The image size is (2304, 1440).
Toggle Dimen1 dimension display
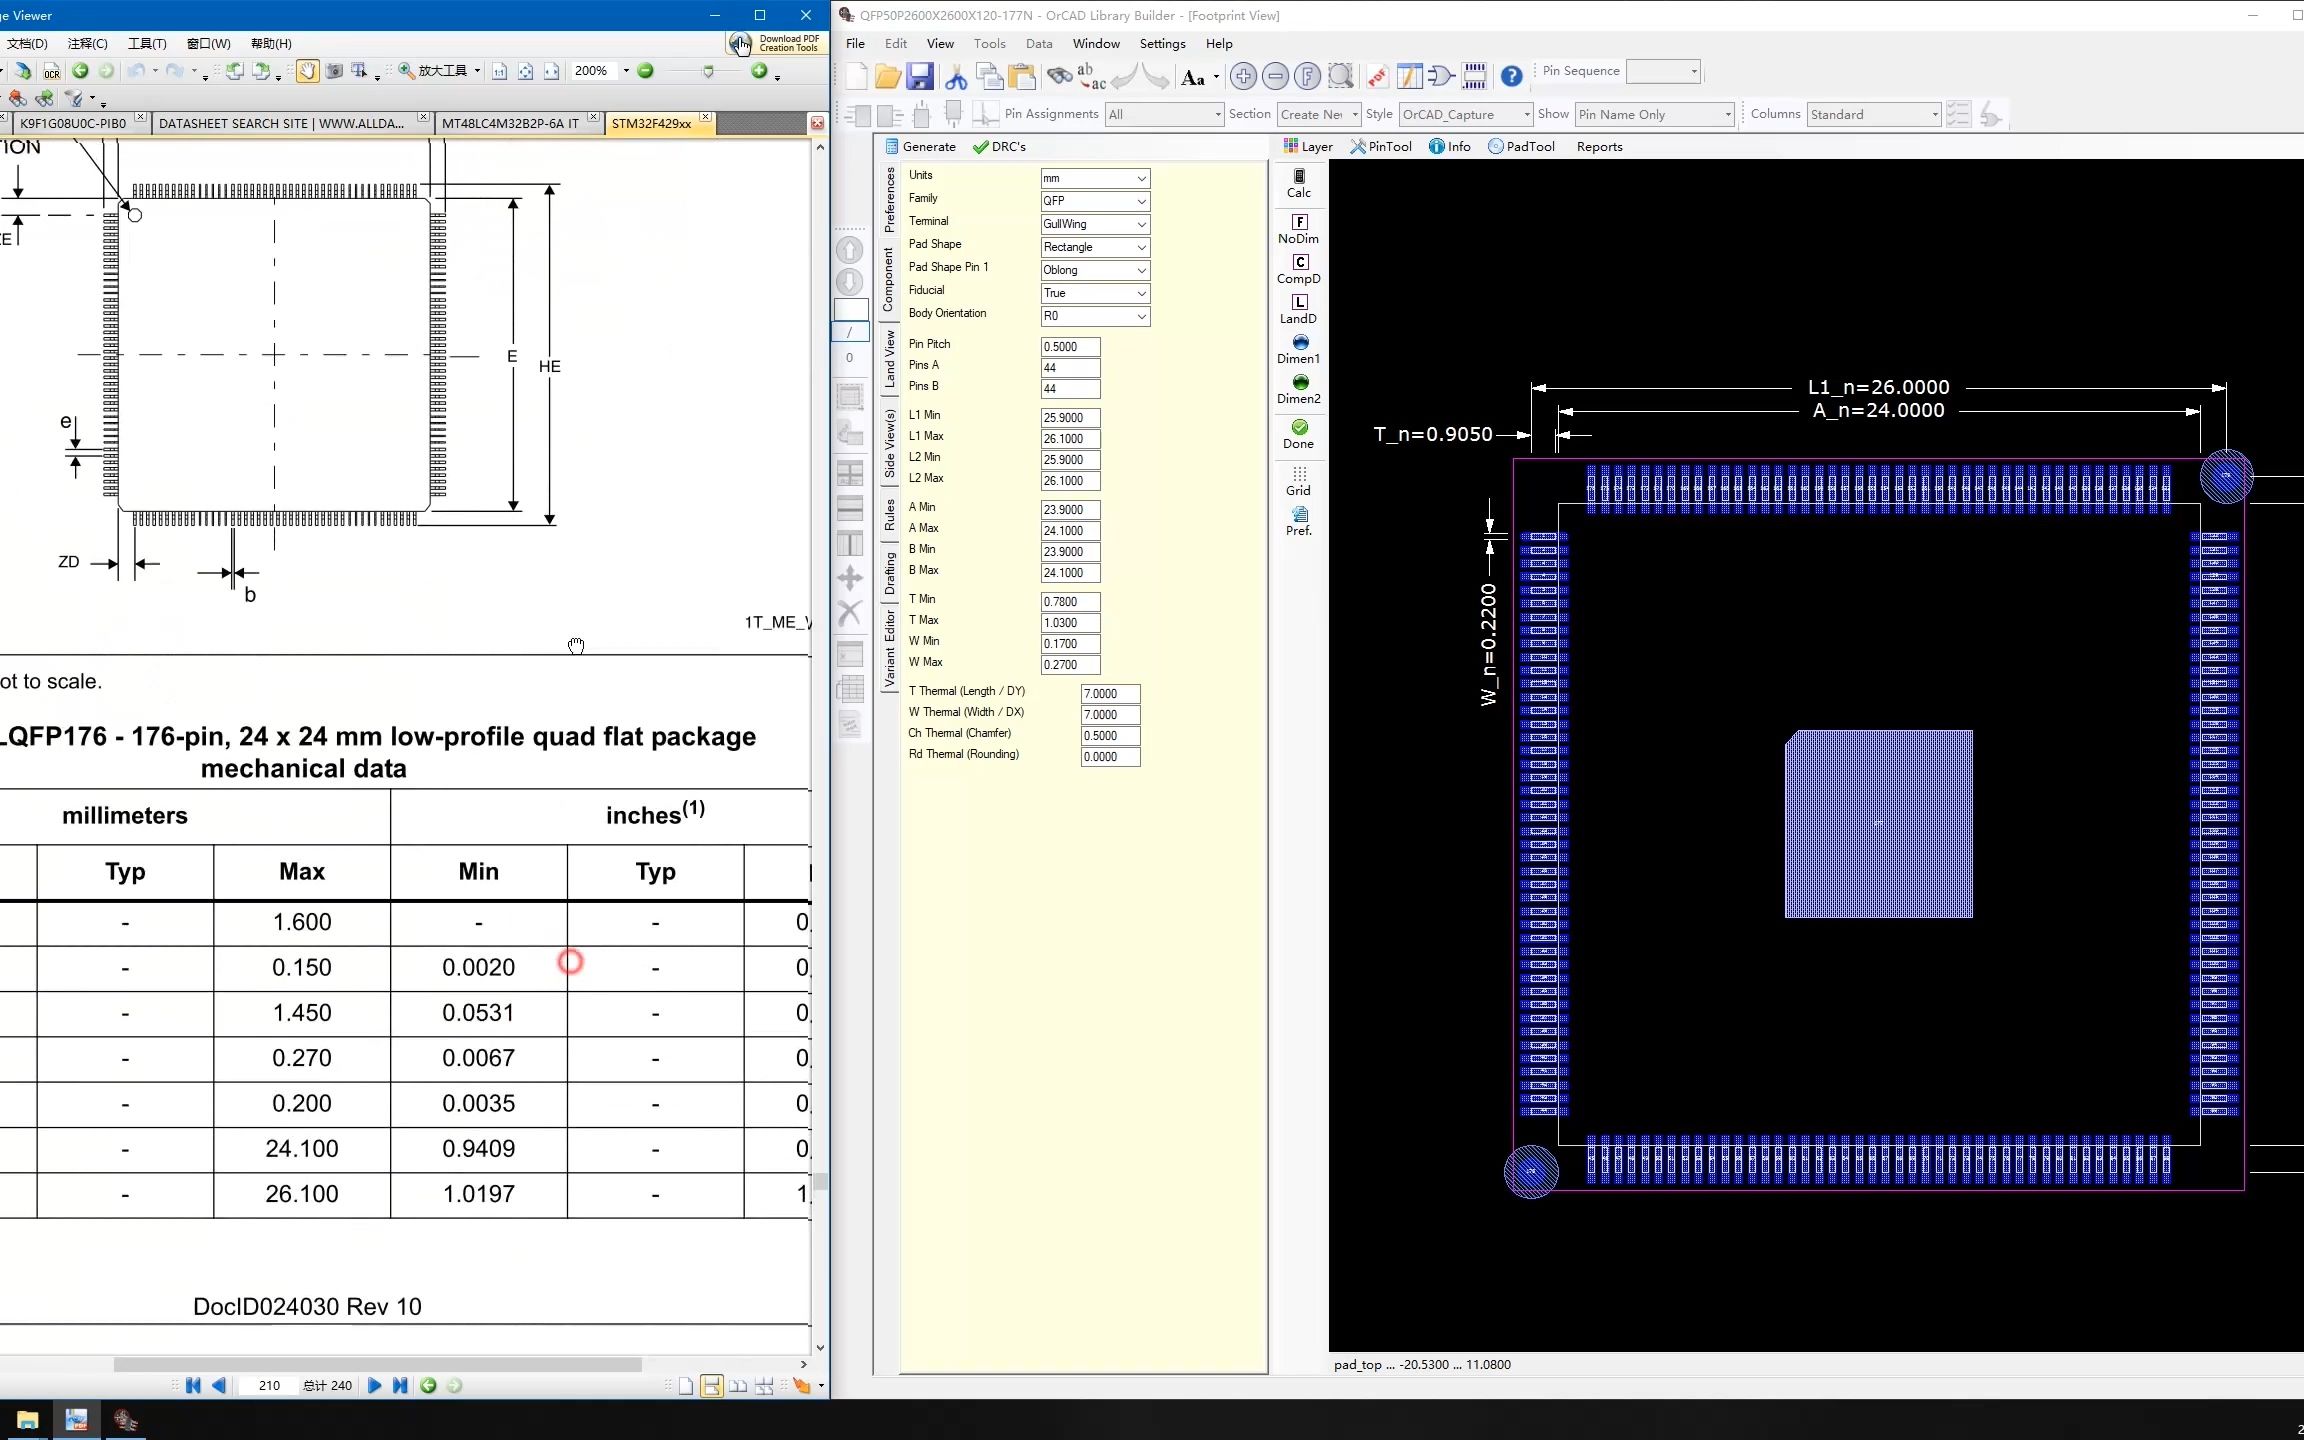tap(1298, 349)
